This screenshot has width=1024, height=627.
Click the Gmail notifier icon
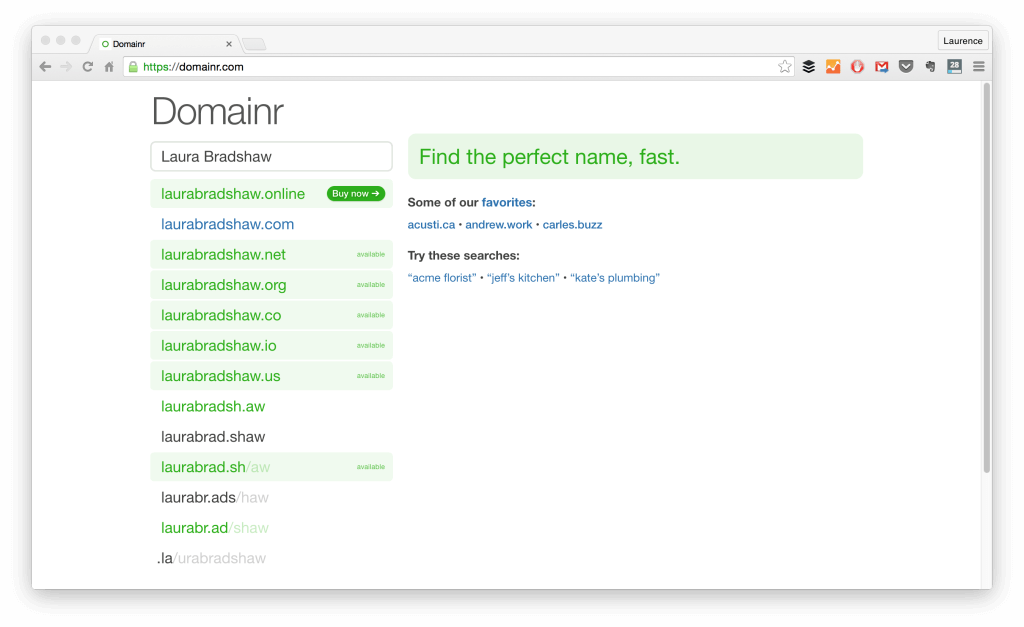(x=881, y=66)
